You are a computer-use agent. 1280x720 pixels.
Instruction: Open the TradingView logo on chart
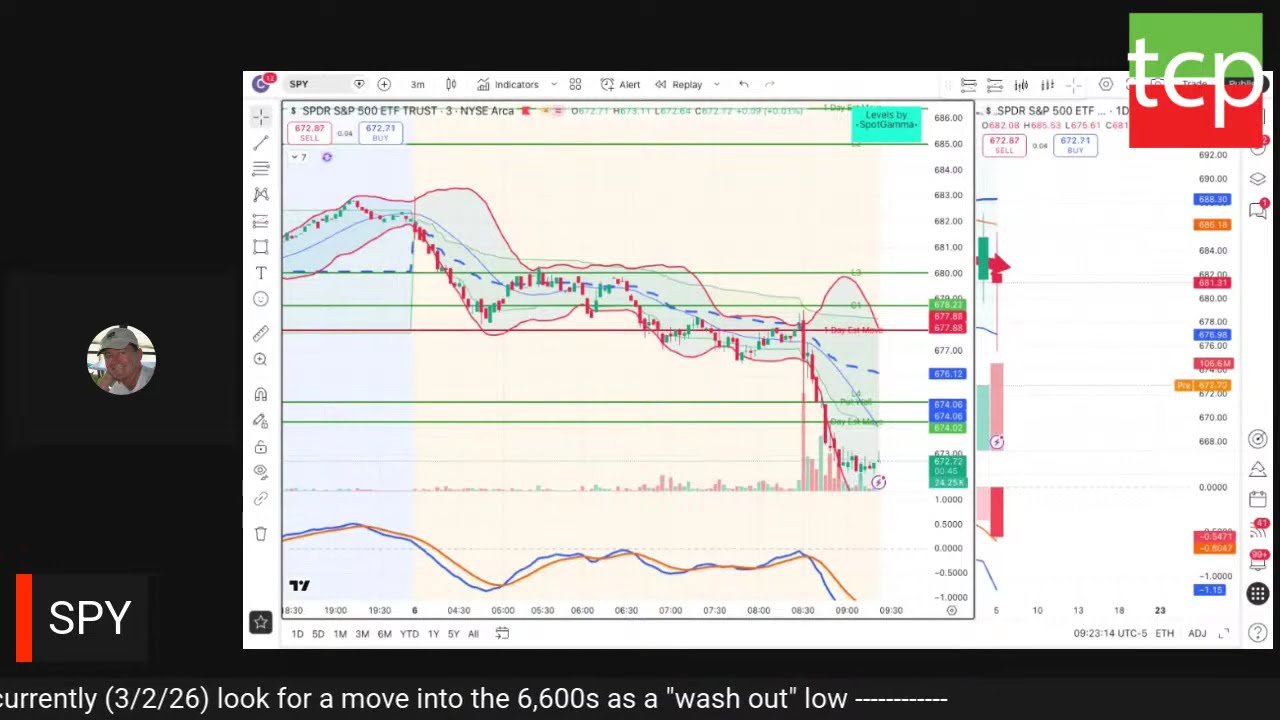tap(299, 586)
